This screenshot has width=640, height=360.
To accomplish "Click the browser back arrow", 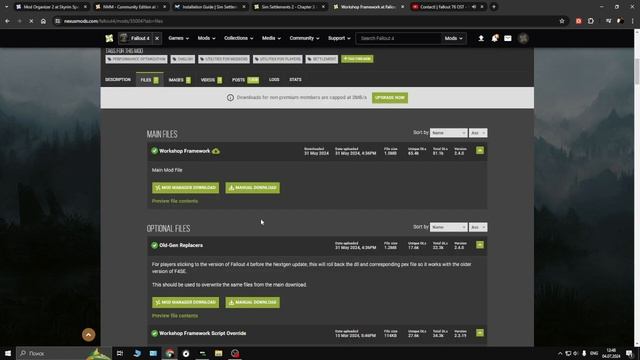I will click(x=7, y=21).
